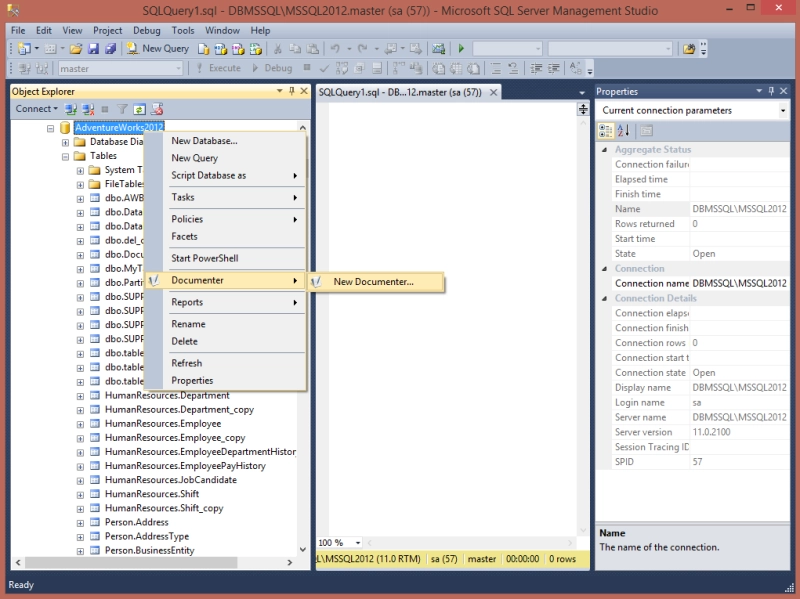800x599 pixels.
Task: Click the Filter funnel icon in Object Explorer
Action: [122, 109]
